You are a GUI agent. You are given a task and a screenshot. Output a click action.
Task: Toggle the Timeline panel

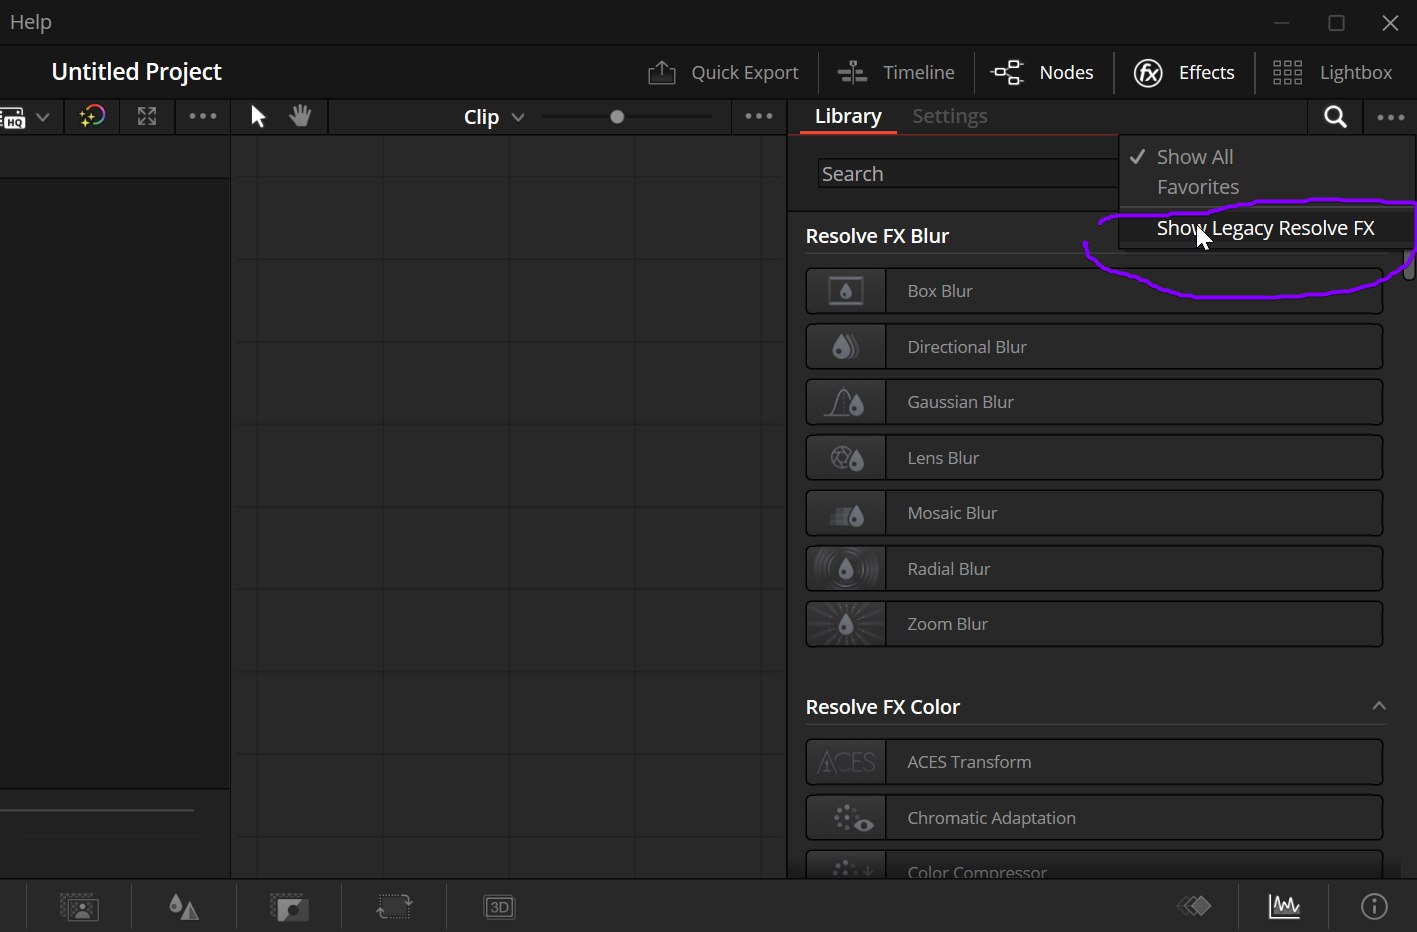coord(896,72)
